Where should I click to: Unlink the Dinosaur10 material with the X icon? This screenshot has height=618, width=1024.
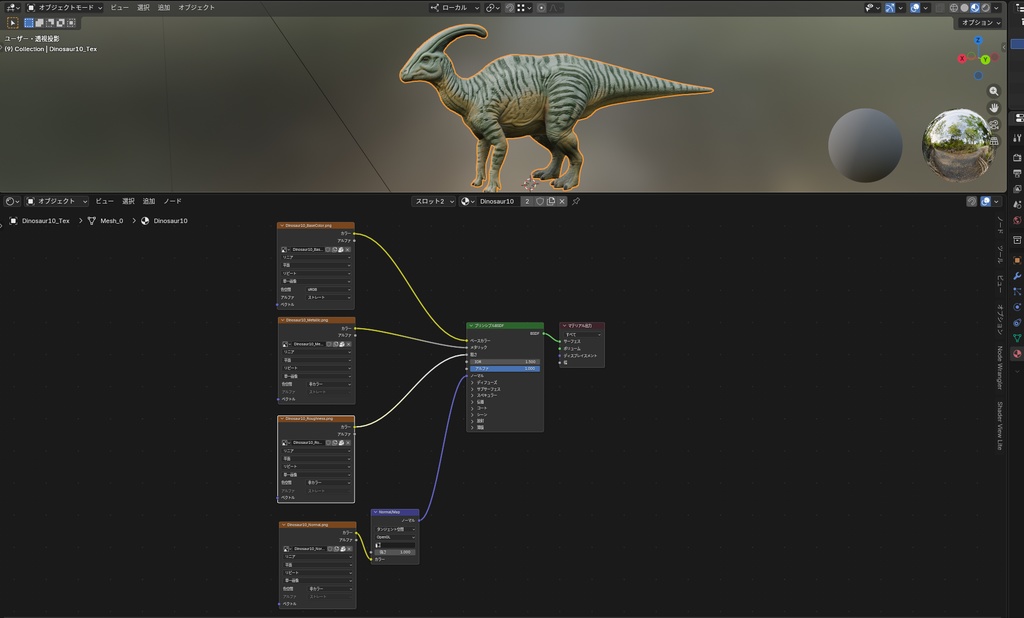562,201
